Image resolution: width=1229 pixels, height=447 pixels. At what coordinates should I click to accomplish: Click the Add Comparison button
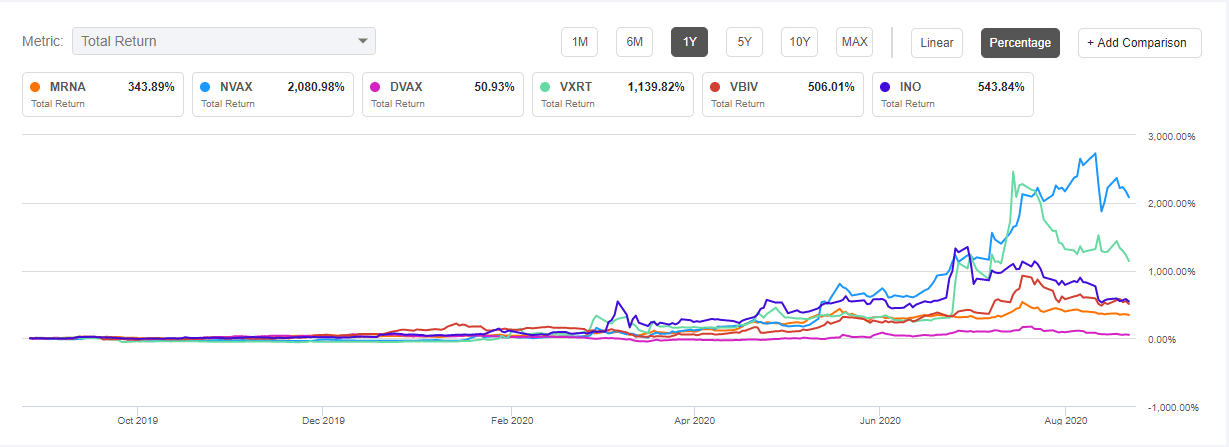1139,42
